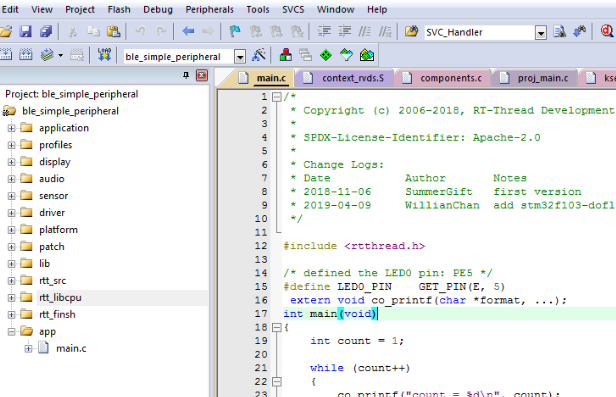Collapse the comment block at line 1

click(x=277, y=97)
